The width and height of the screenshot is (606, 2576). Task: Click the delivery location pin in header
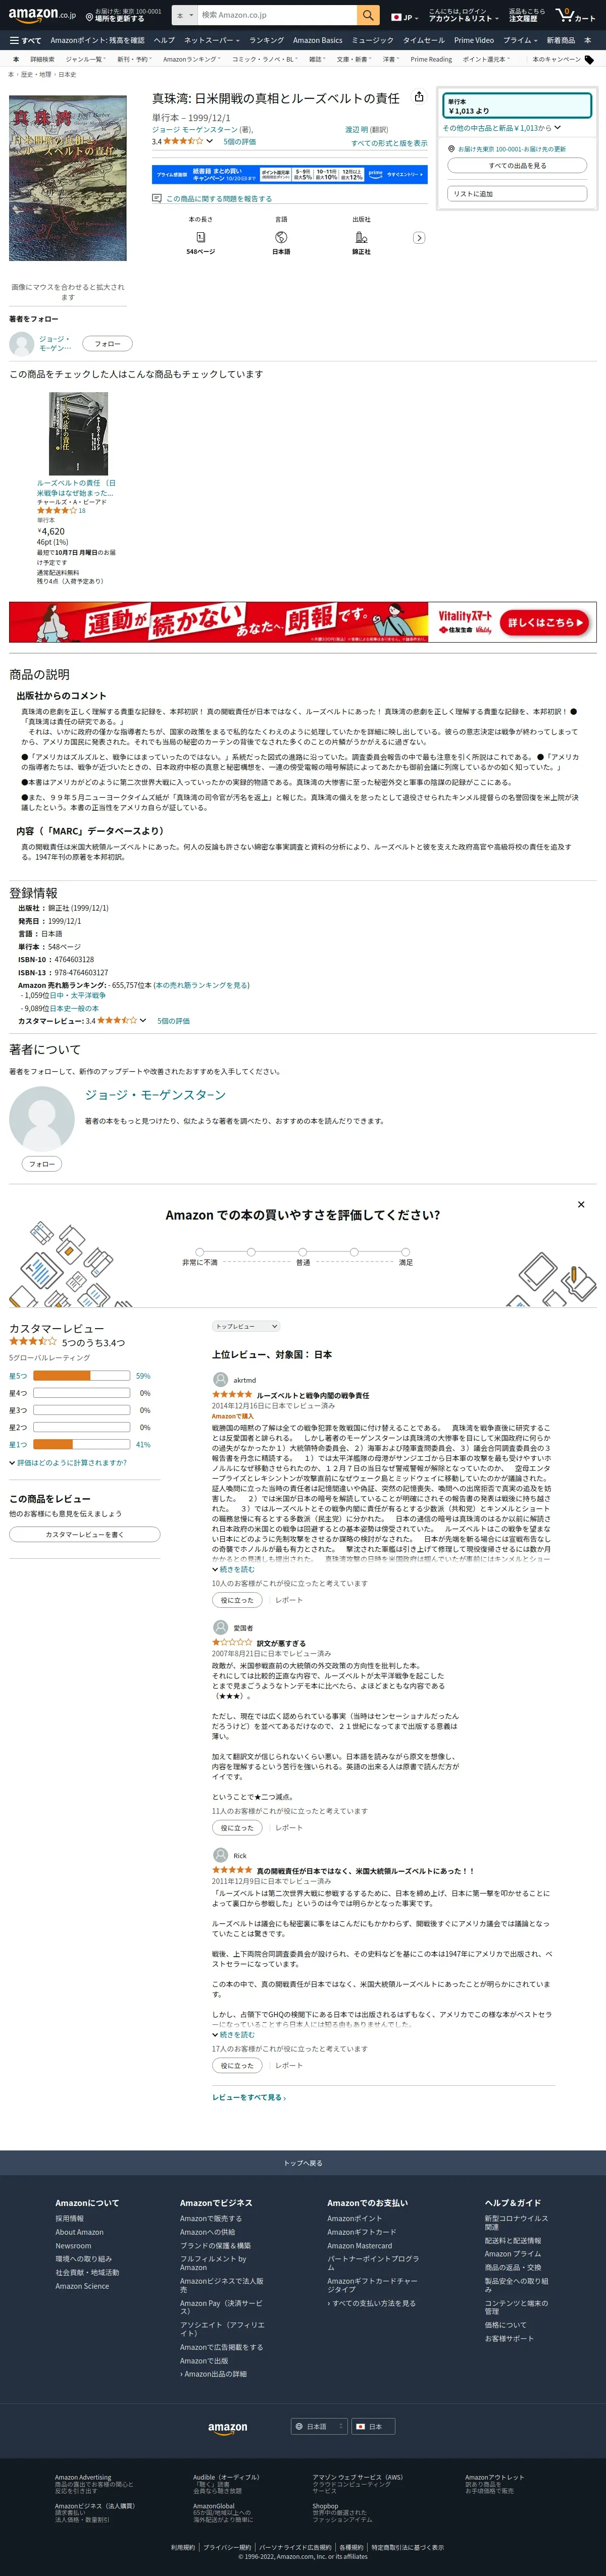click(89, 16)
